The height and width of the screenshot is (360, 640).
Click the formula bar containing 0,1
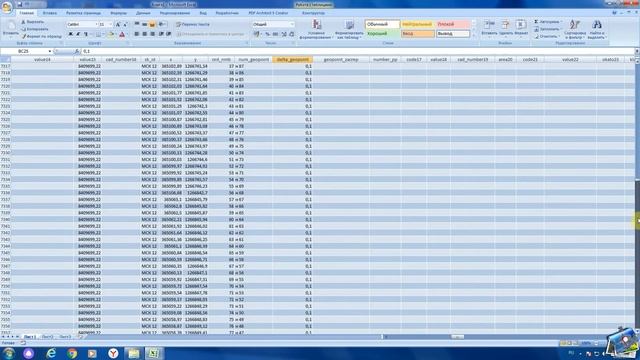point(358,51)
